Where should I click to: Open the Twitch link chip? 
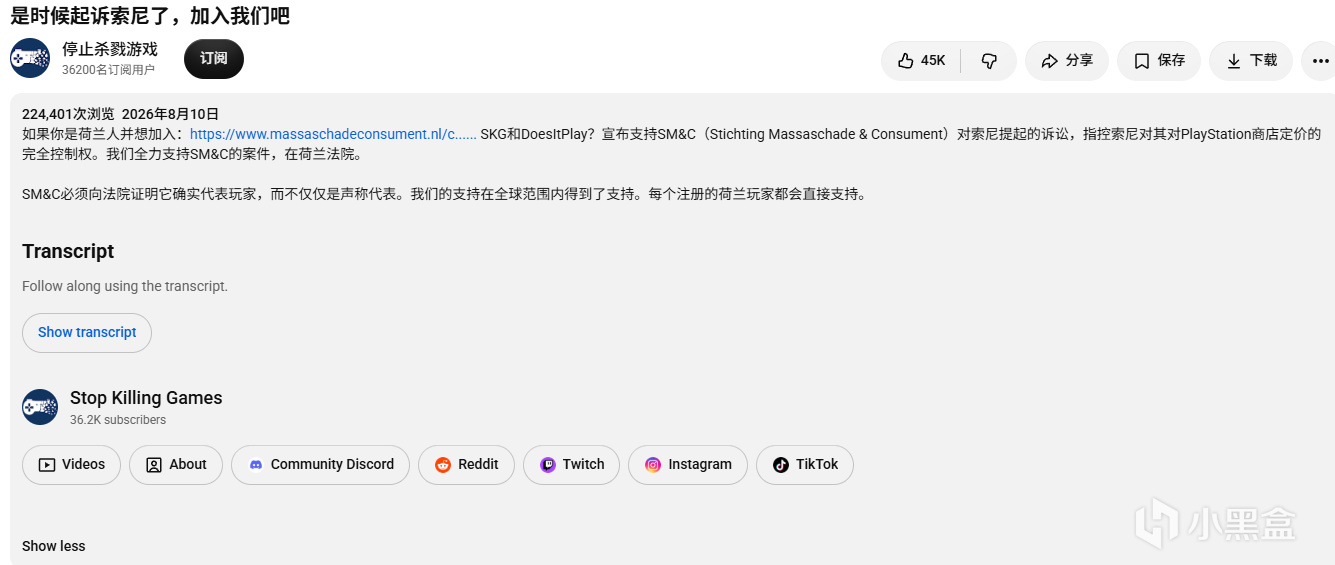tap(572, 465)
